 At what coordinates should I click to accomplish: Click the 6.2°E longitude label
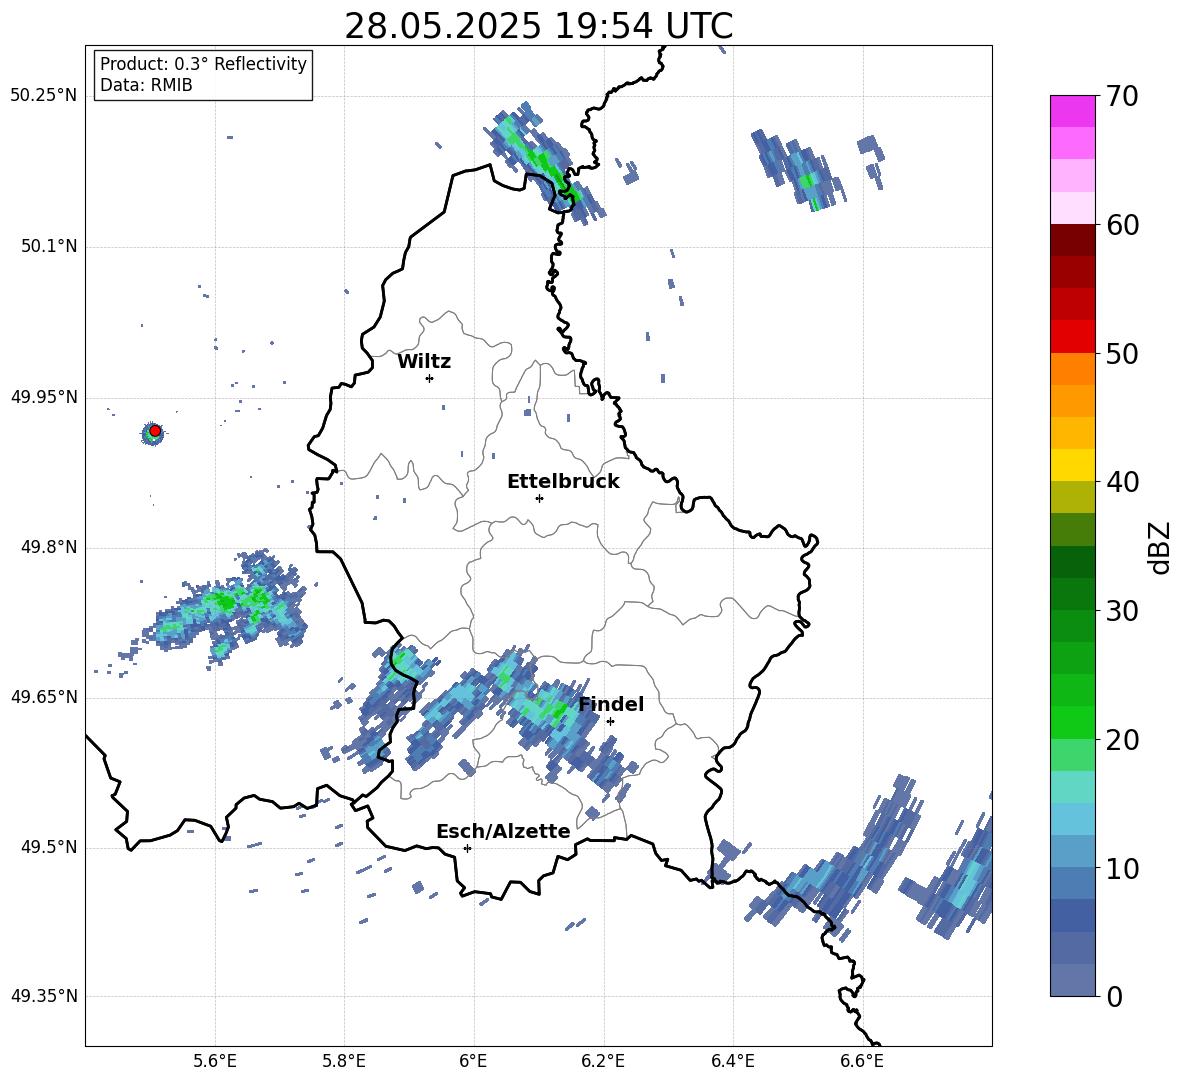[x=603, y=1061]
